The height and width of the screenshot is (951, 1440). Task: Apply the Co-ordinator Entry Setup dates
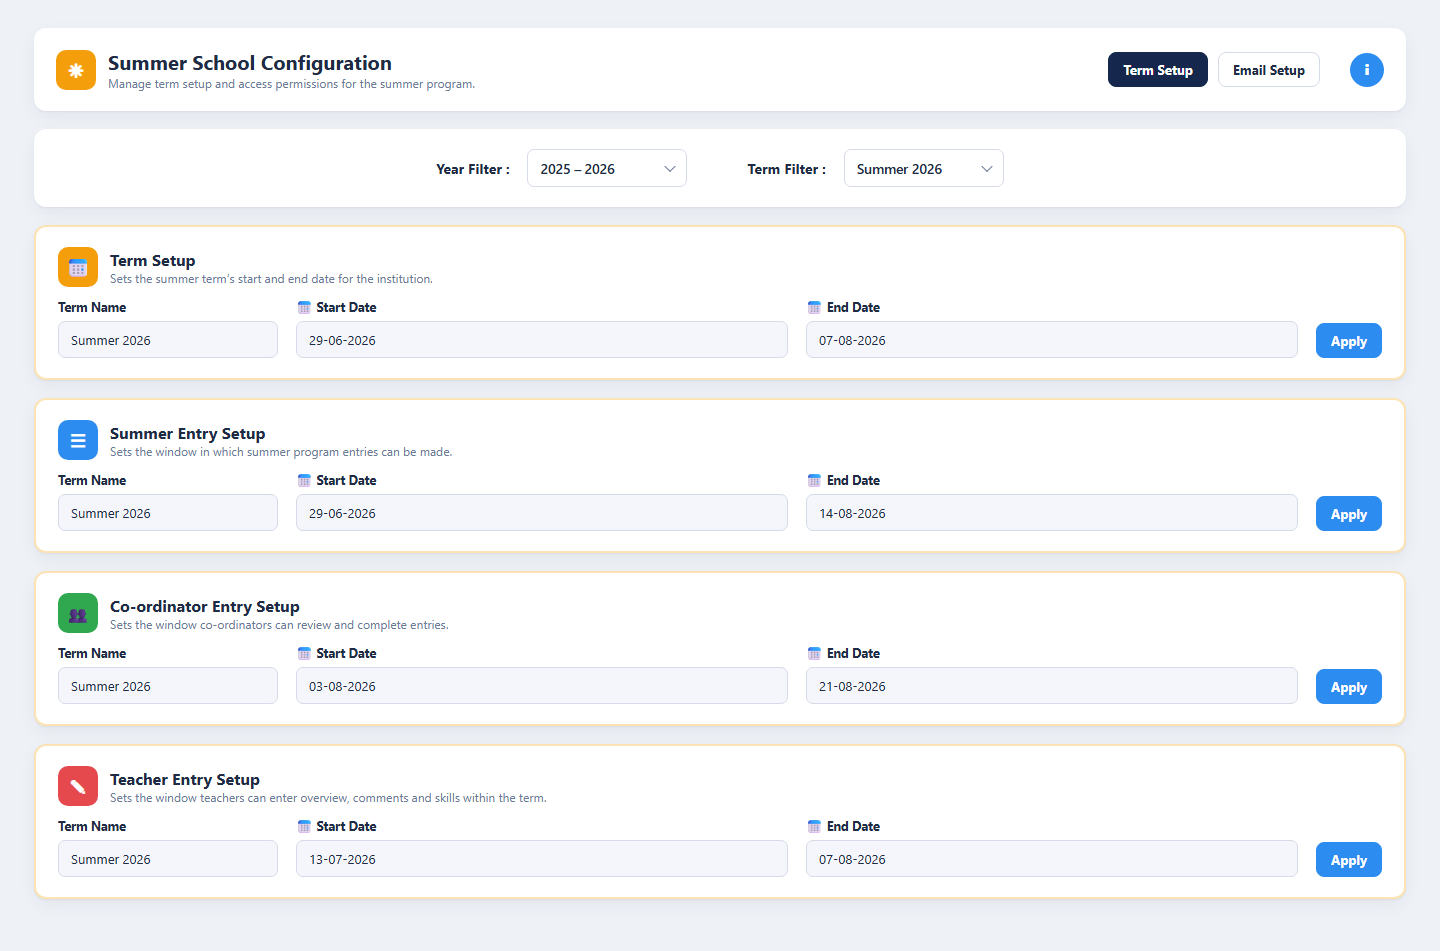(1349, 687)
